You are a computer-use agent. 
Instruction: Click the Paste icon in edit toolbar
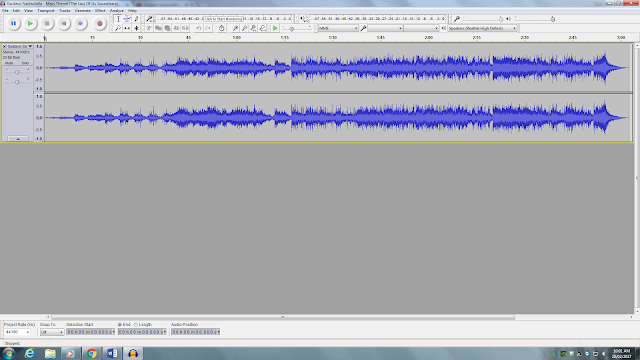click(x=167, y=28)
